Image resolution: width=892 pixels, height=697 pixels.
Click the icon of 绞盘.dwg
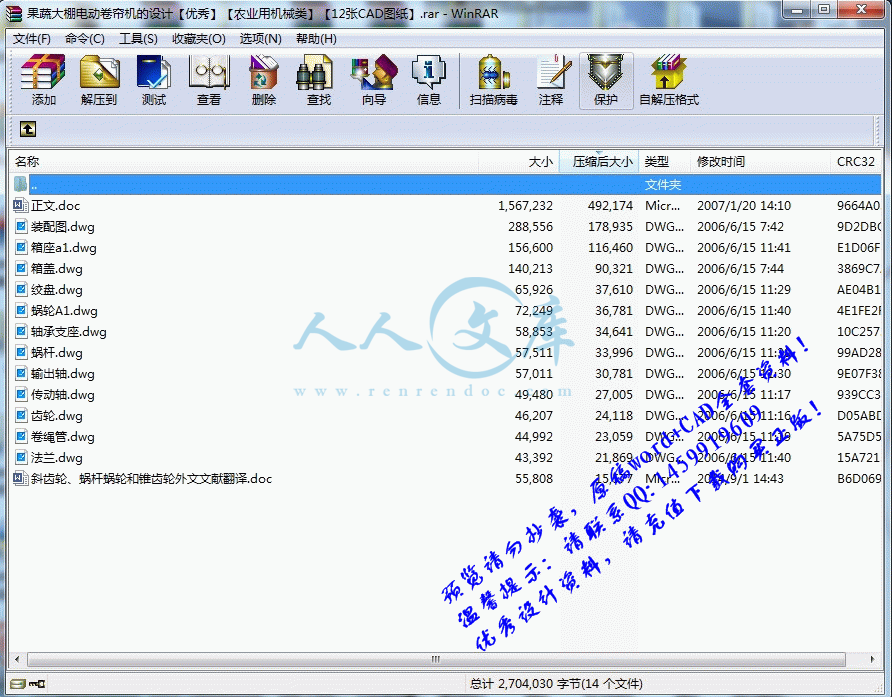point(21,290)
